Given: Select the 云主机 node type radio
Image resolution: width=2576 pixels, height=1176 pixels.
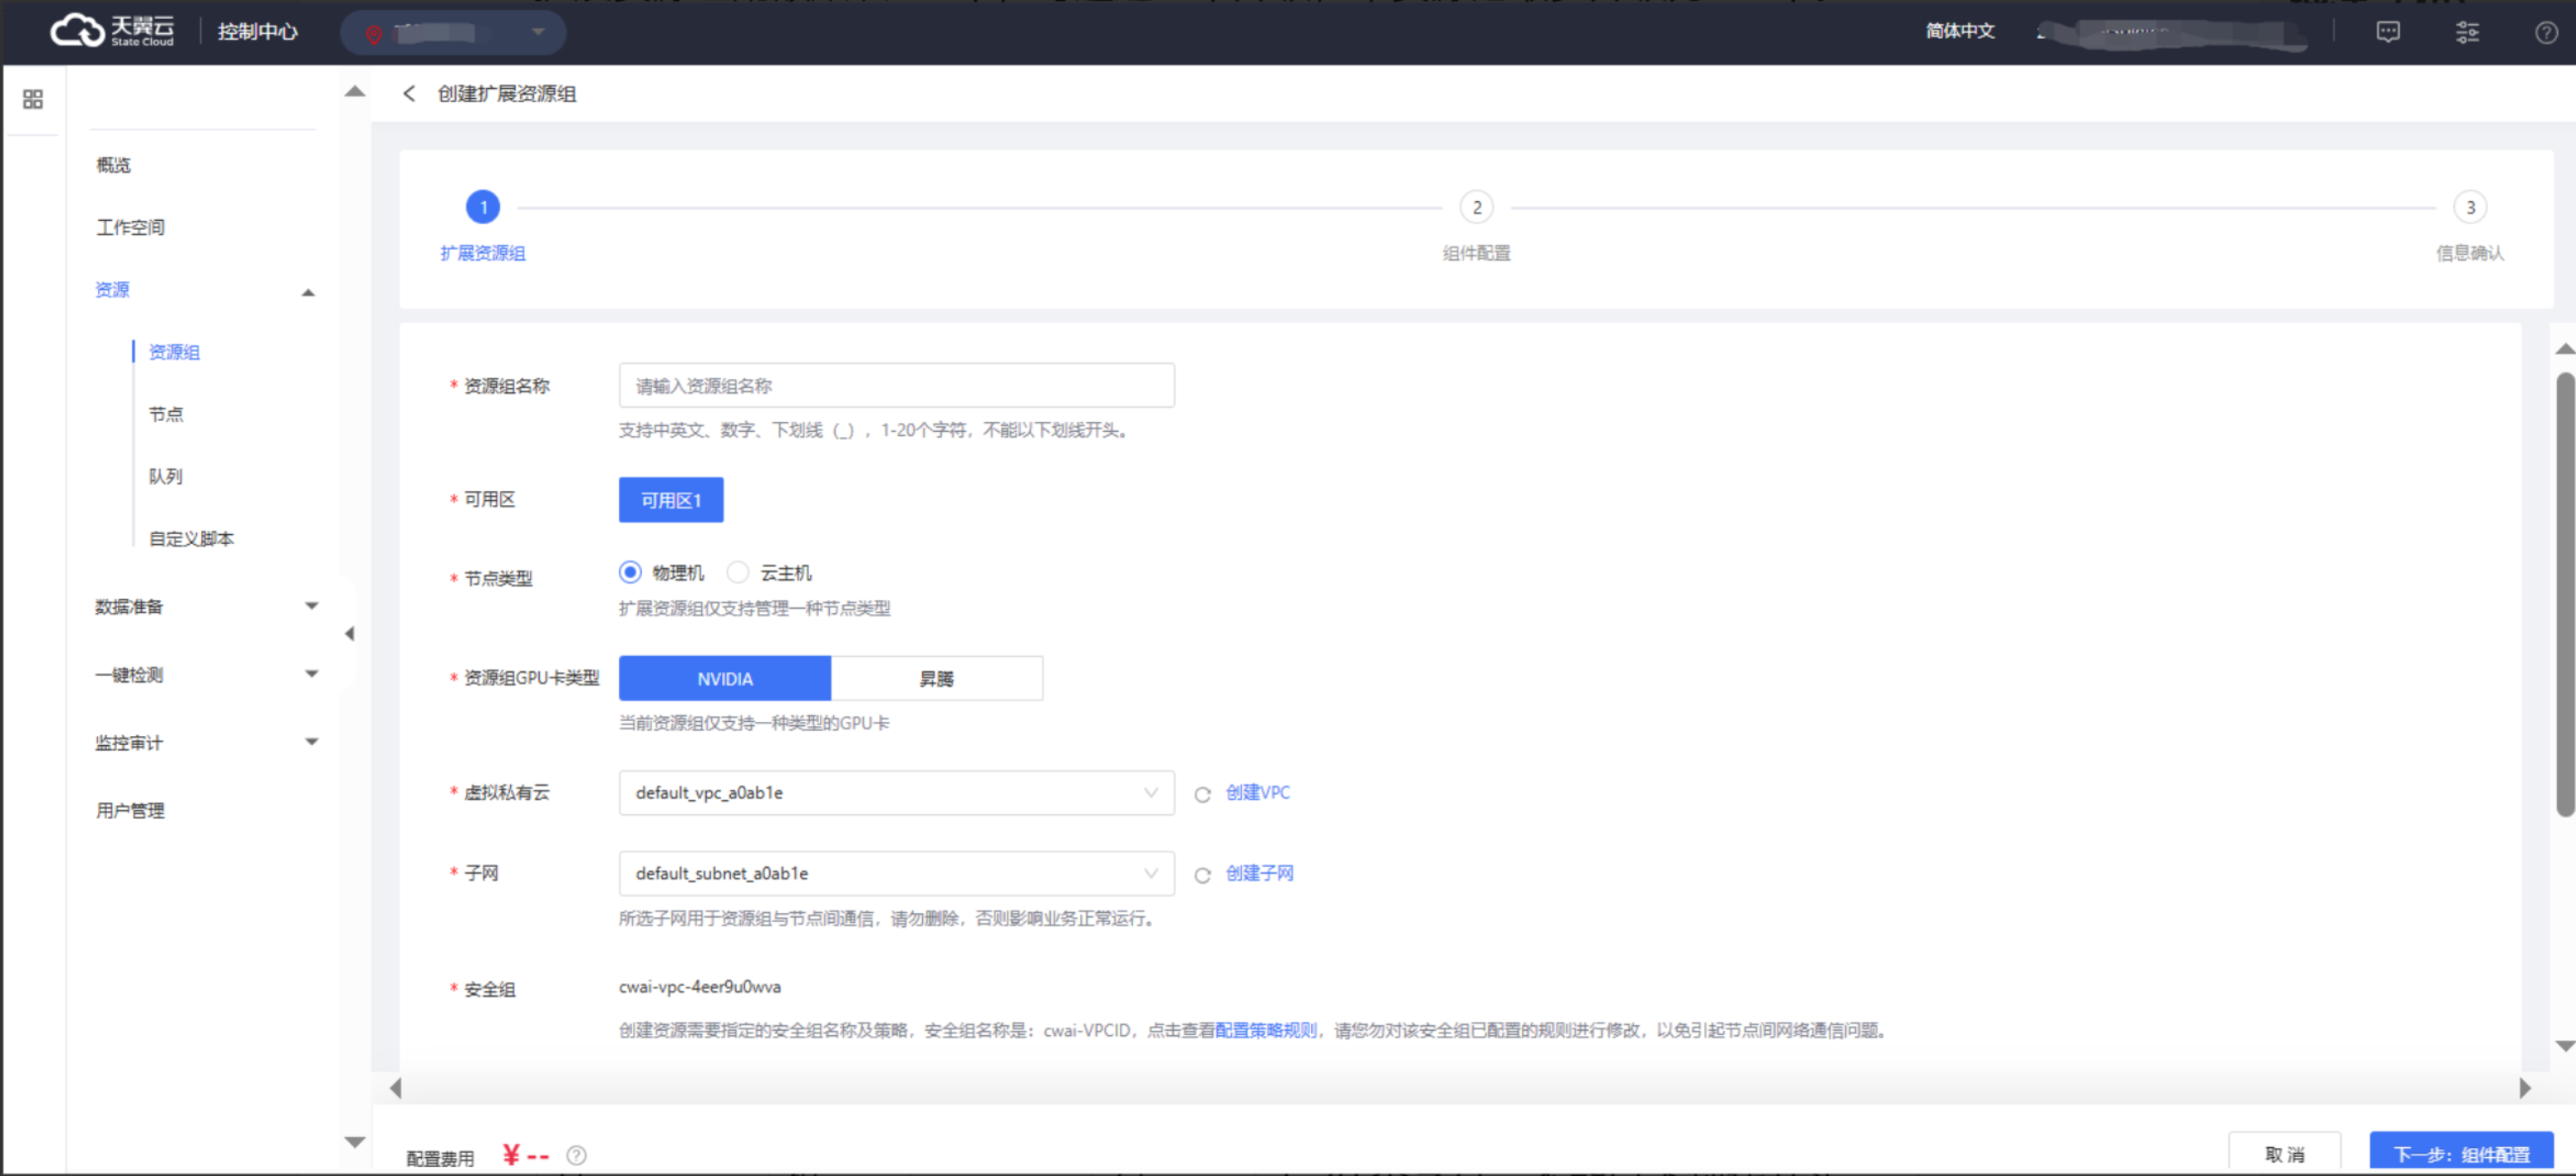Looking at the screenshot, I should point(738,572).
